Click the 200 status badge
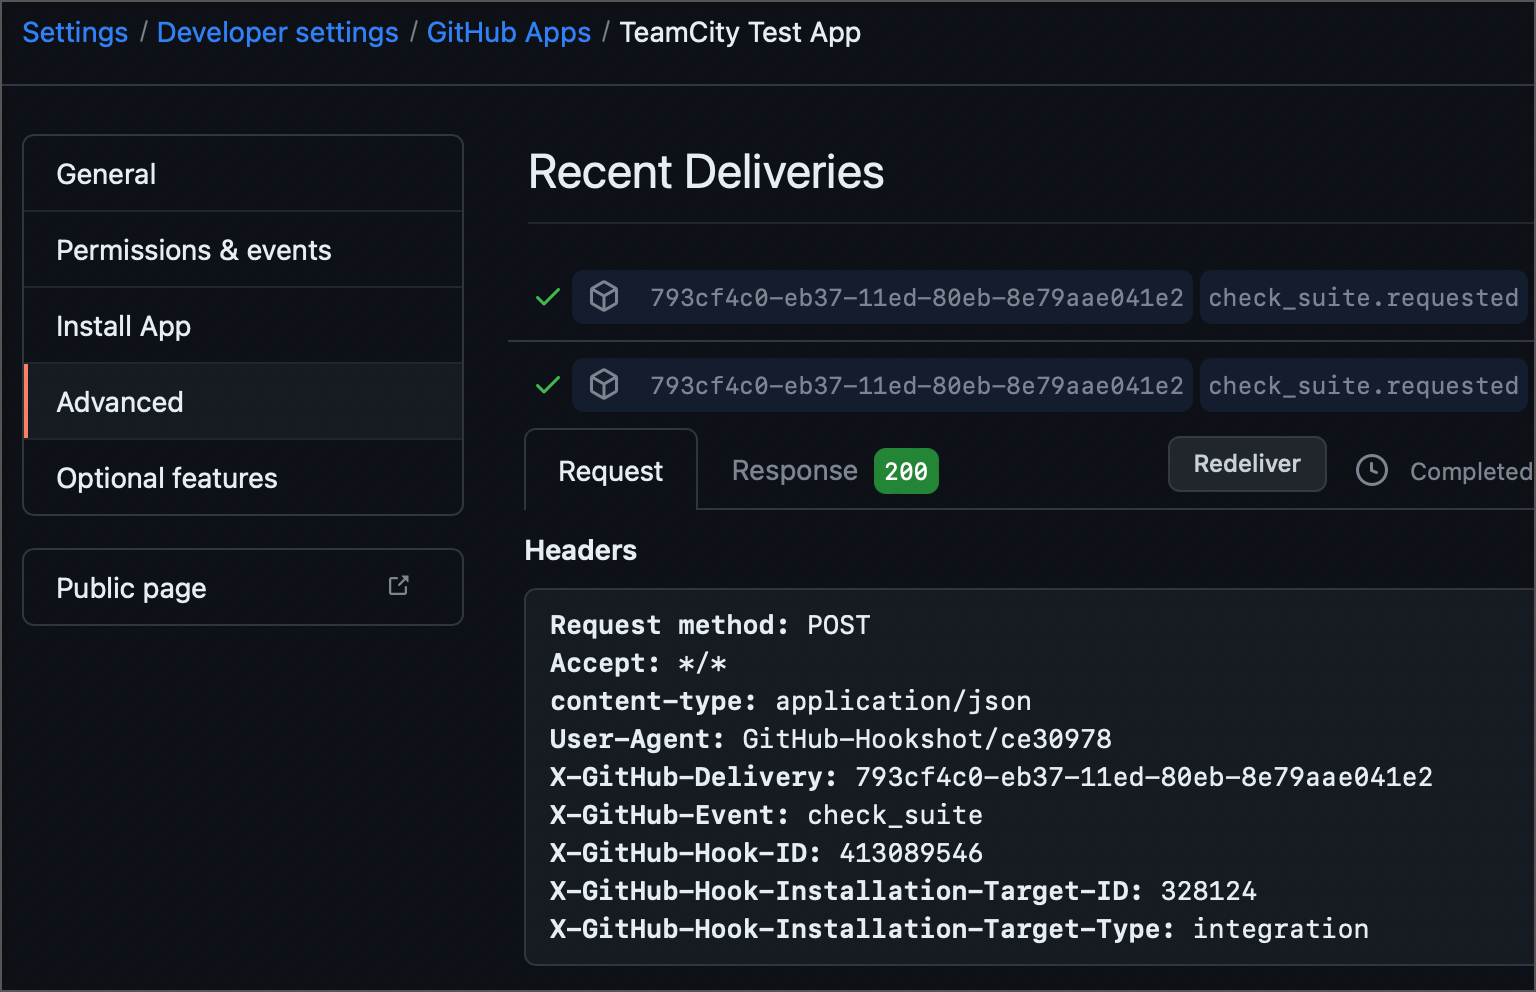The width and height of the screenshot is (1536, 992). tap(905, 470)
